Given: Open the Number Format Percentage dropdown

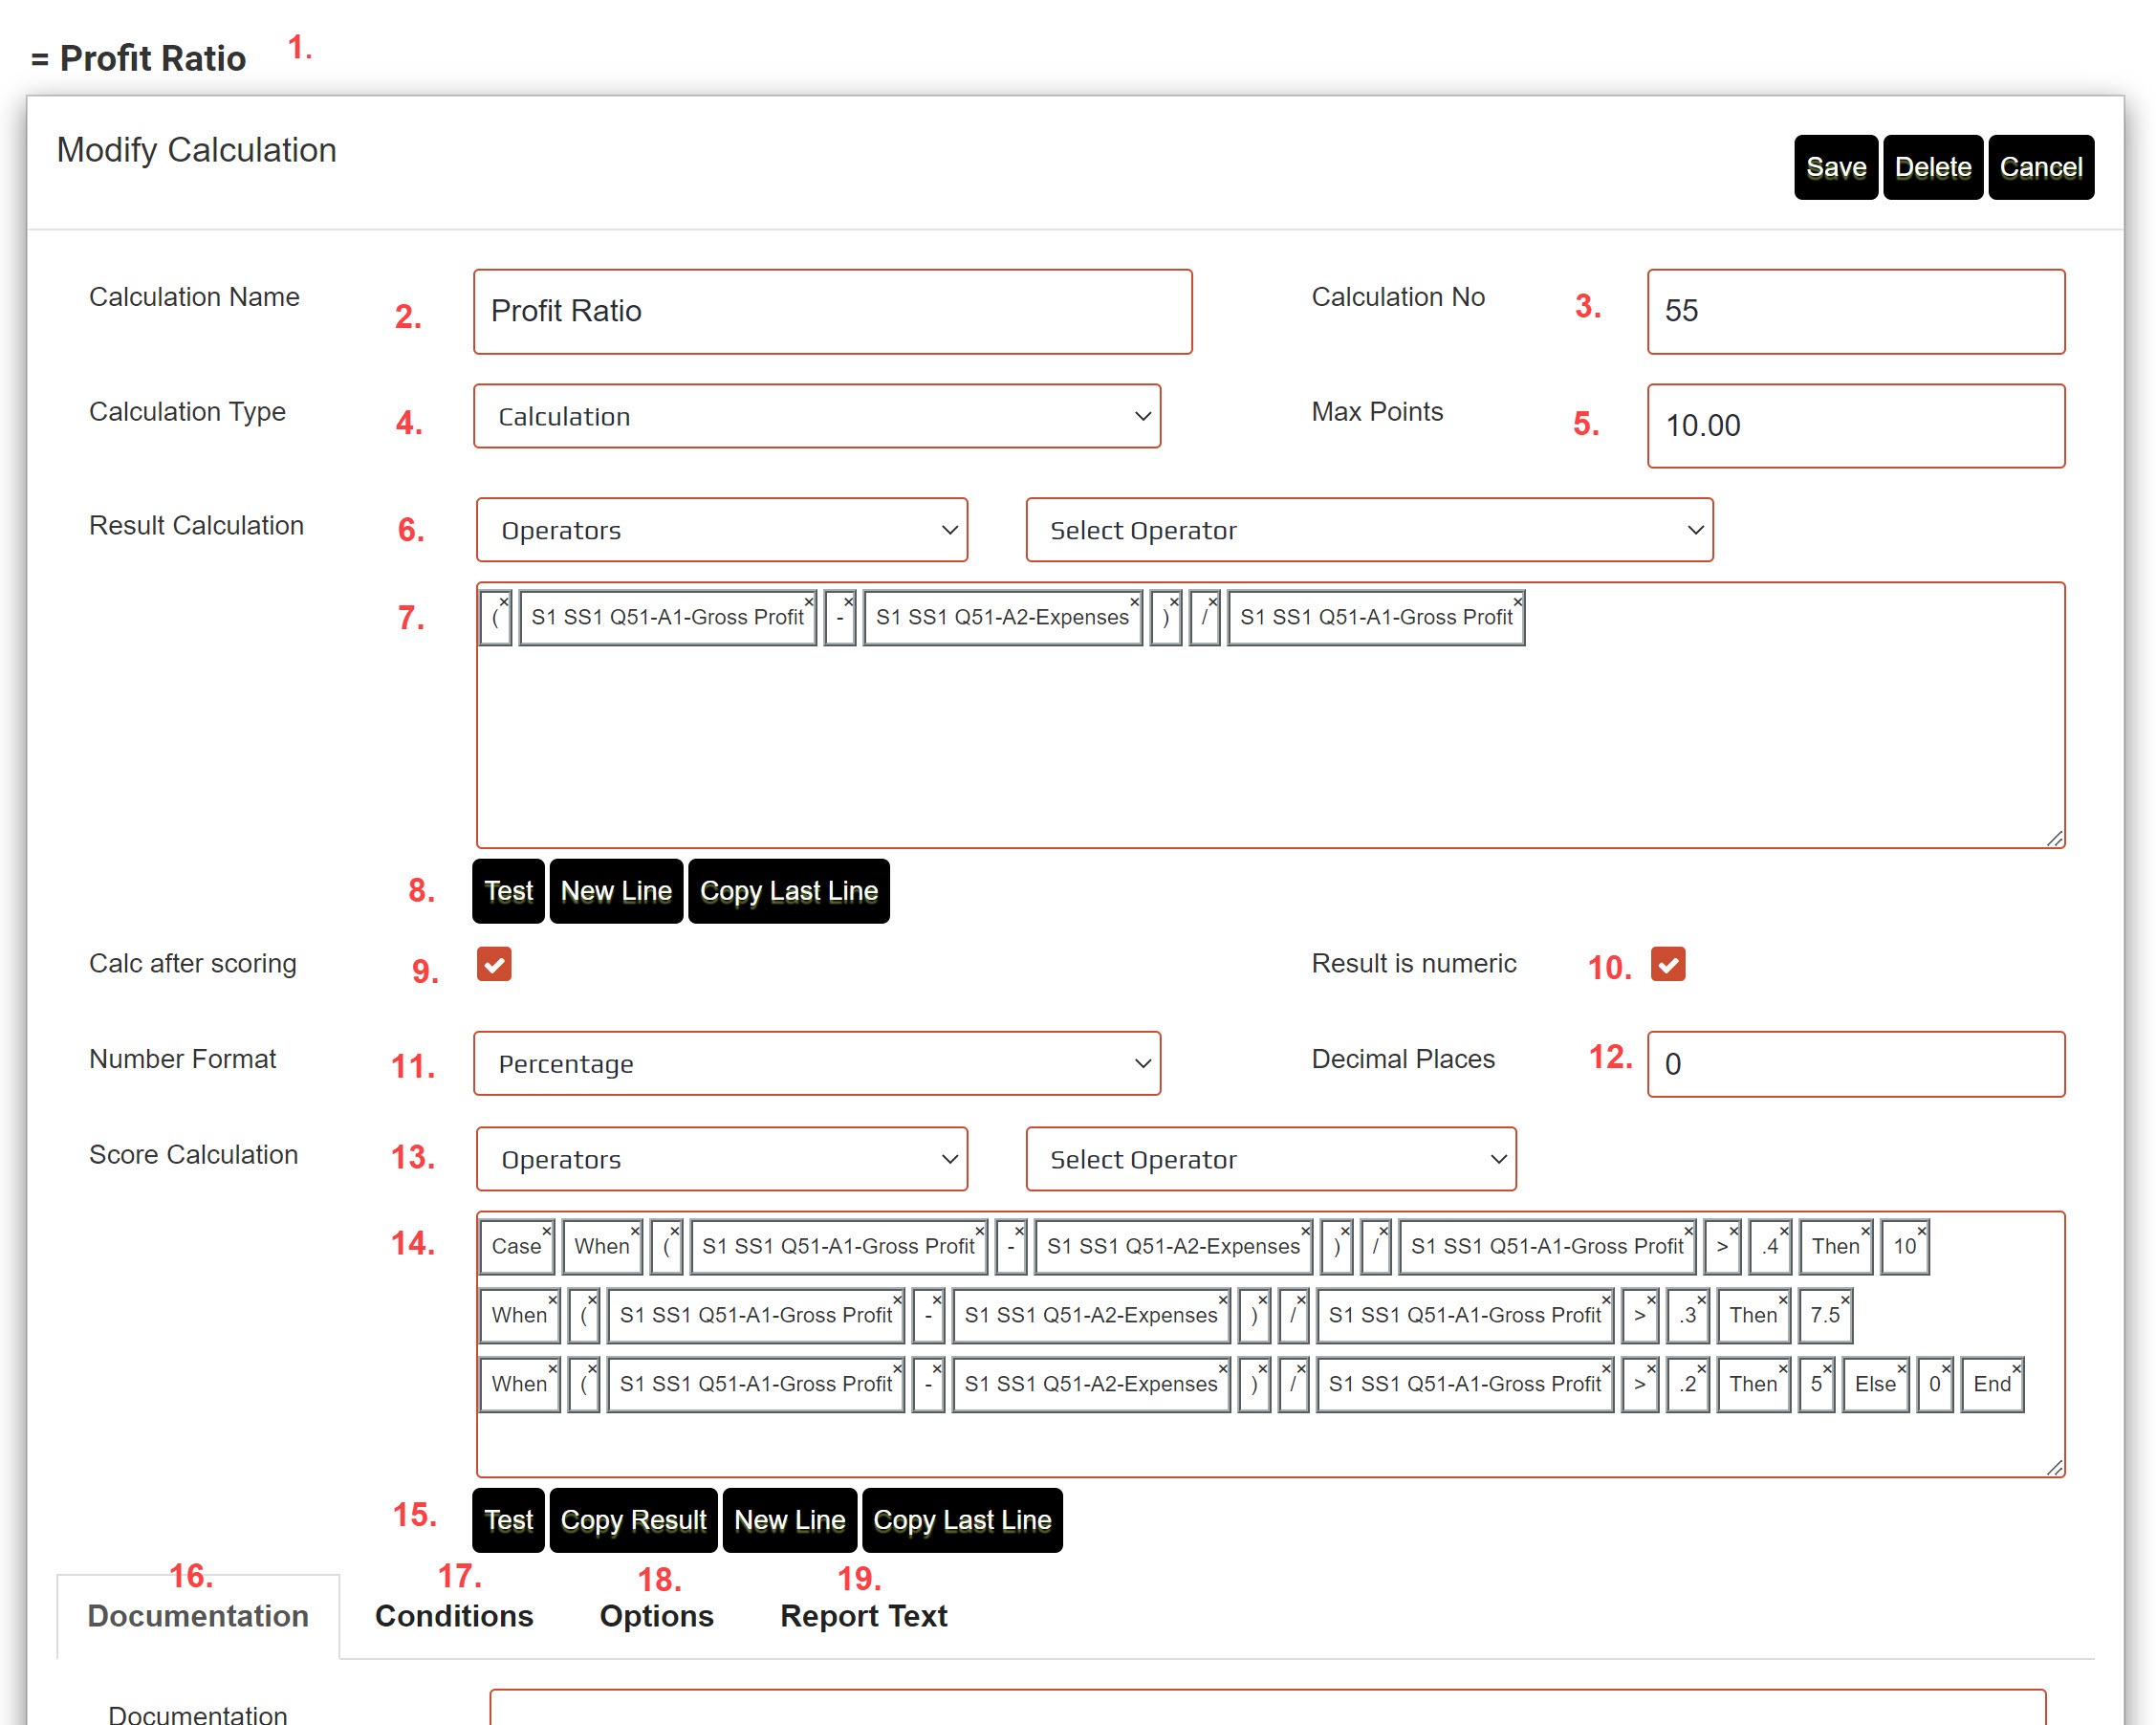Looking at the screenshot, I should (817, 1063).
